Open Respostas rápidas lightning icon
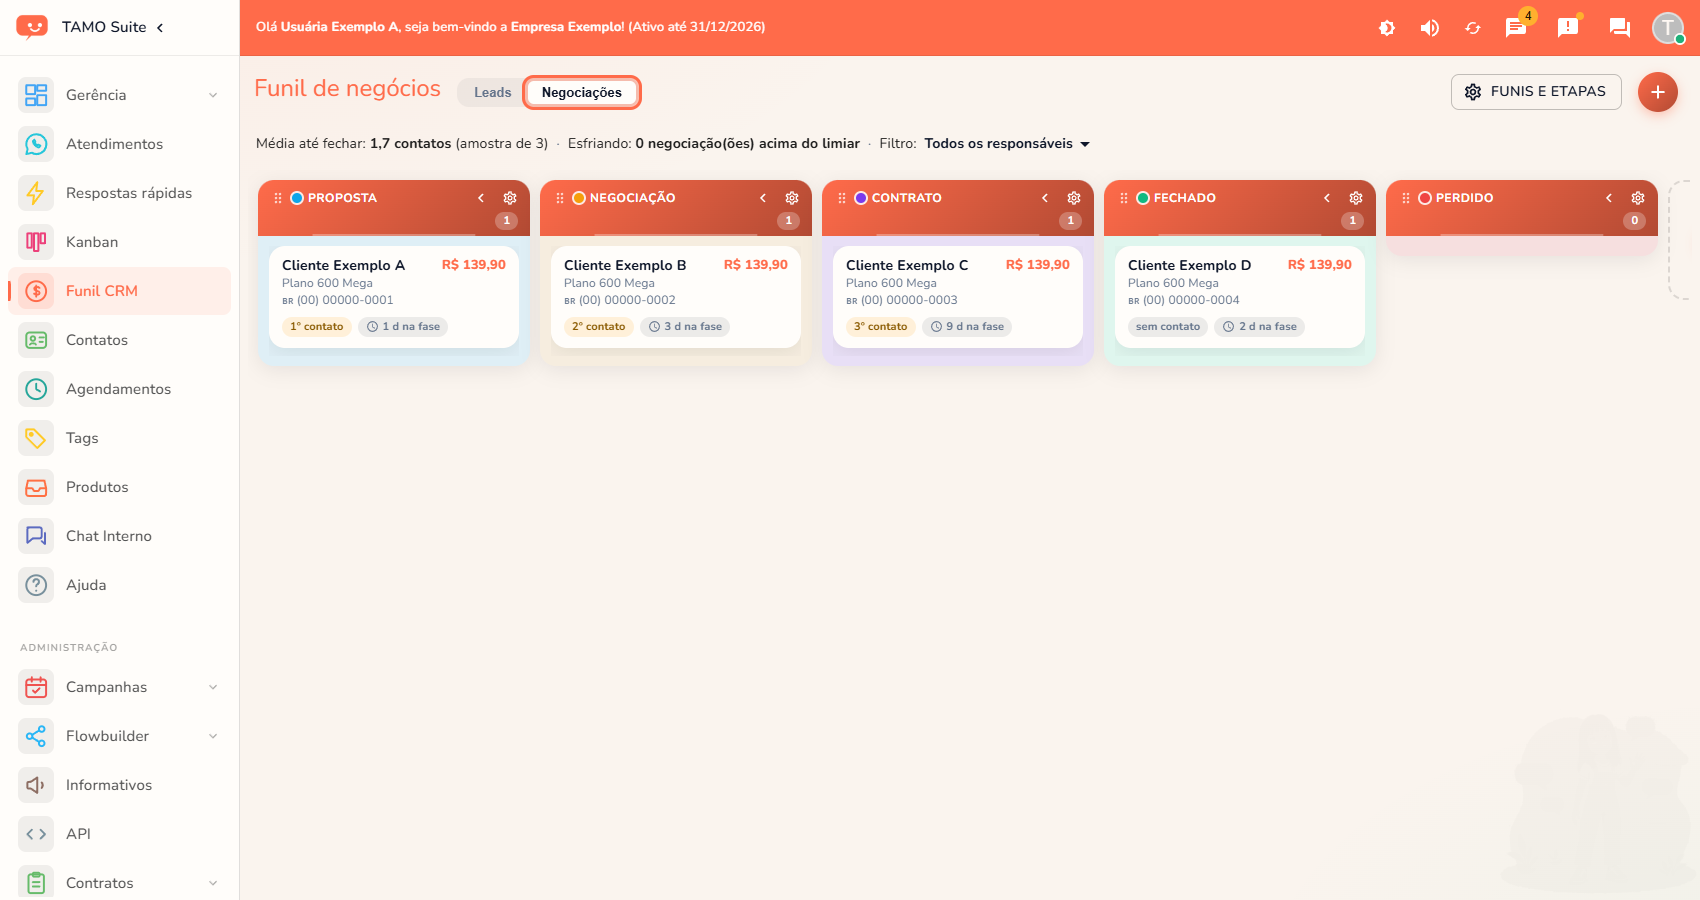This screenshot has height=900, width=1700. [36, 193]
